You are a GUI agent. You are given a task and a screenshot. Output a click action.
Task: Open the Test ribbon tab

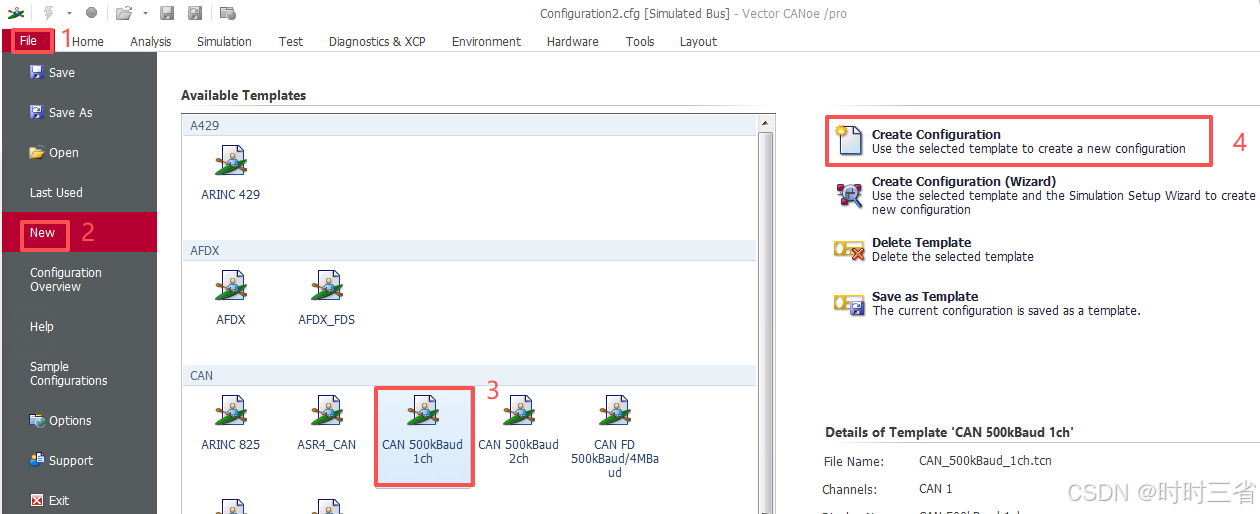(291, 41)
